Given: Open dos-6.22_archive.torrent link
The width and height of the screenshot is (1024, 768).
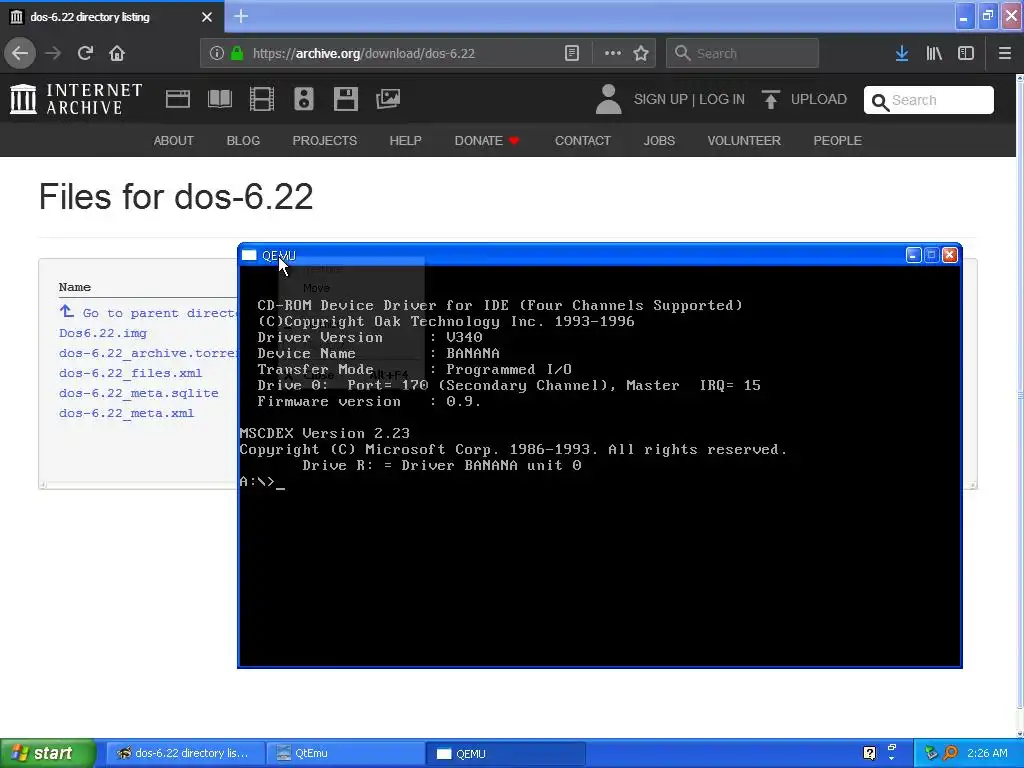Looking at the screenshot, I should pos(148,353).
